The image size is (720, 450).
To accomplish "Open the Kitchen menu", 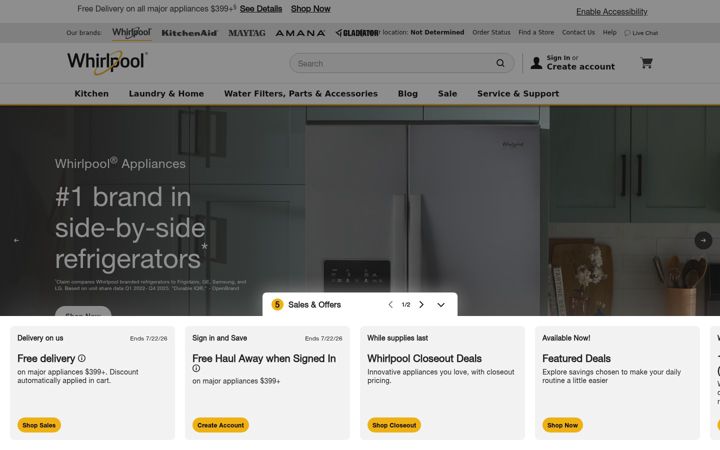I will [x=91, y=94].
